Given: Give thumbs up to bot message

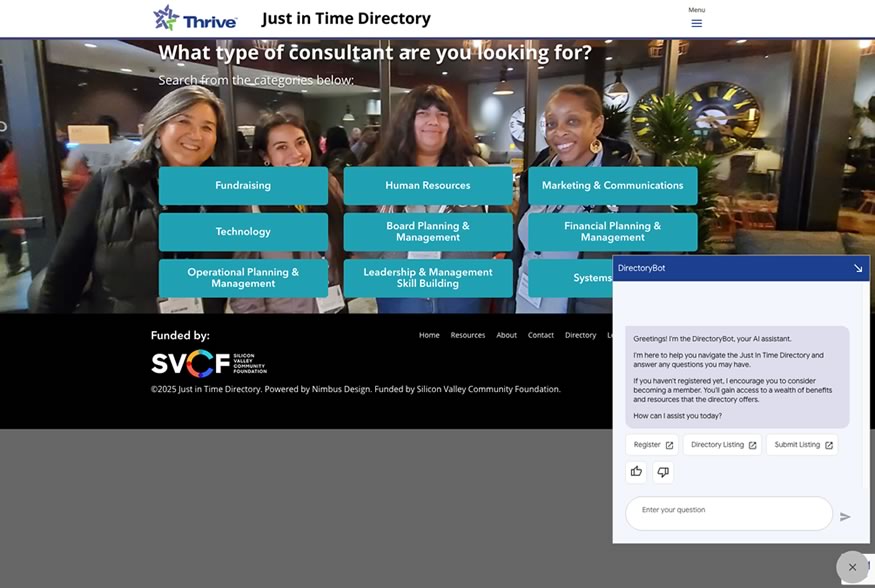Looking at the screenshot, I should click(636, 472).
